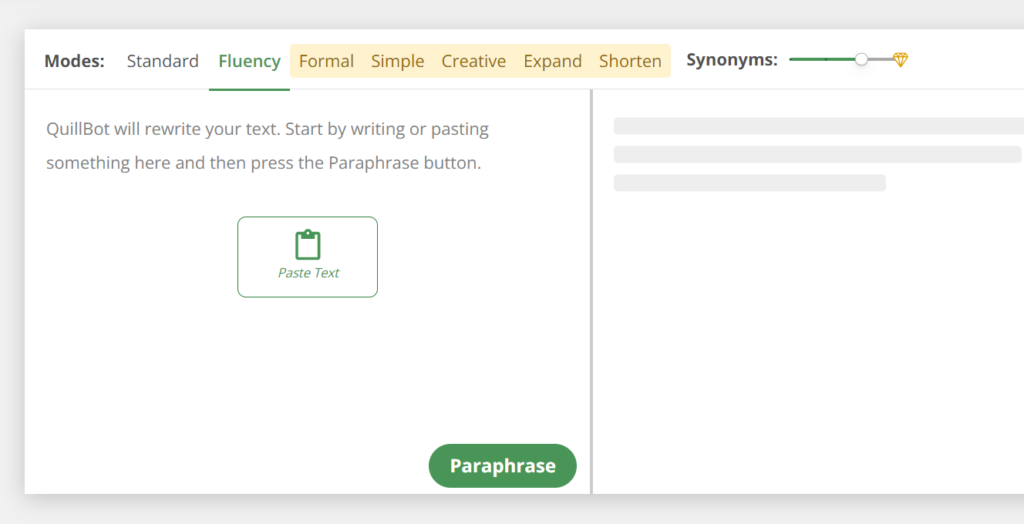Select the Standard mode tab
1024x524 pixels.
[x=163, y=61]
